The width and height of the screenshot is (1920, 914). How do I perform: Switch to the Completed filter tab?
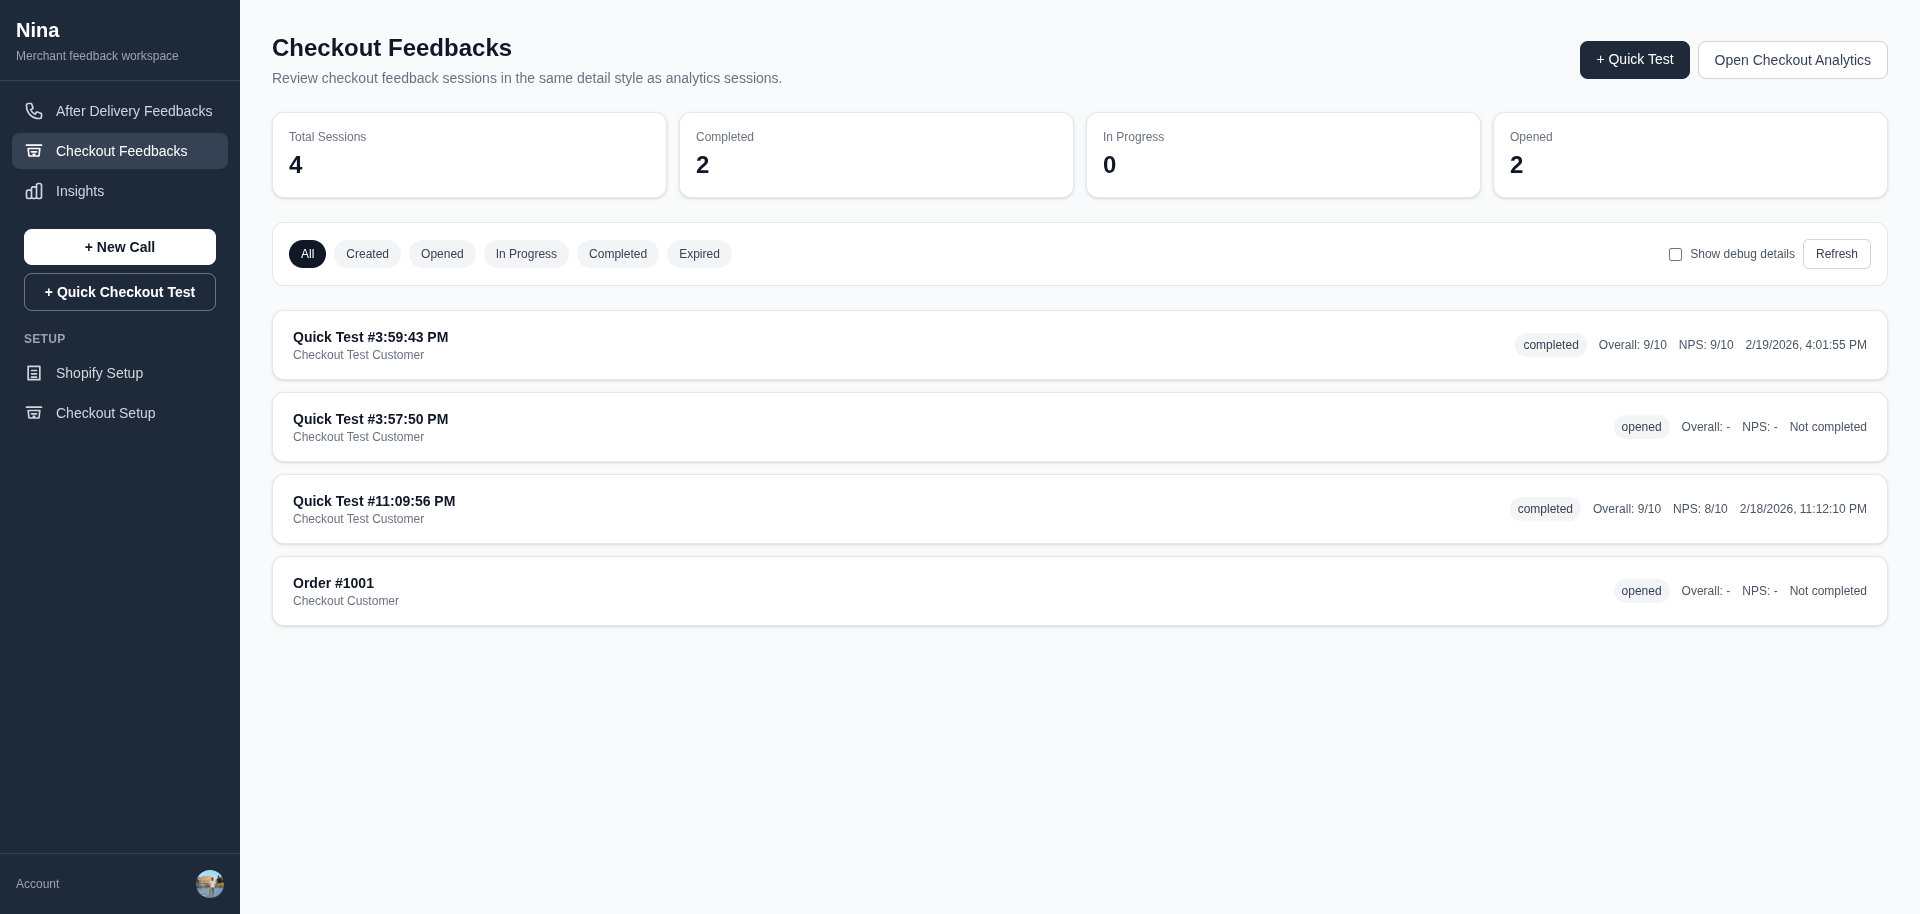click(617, 254)
